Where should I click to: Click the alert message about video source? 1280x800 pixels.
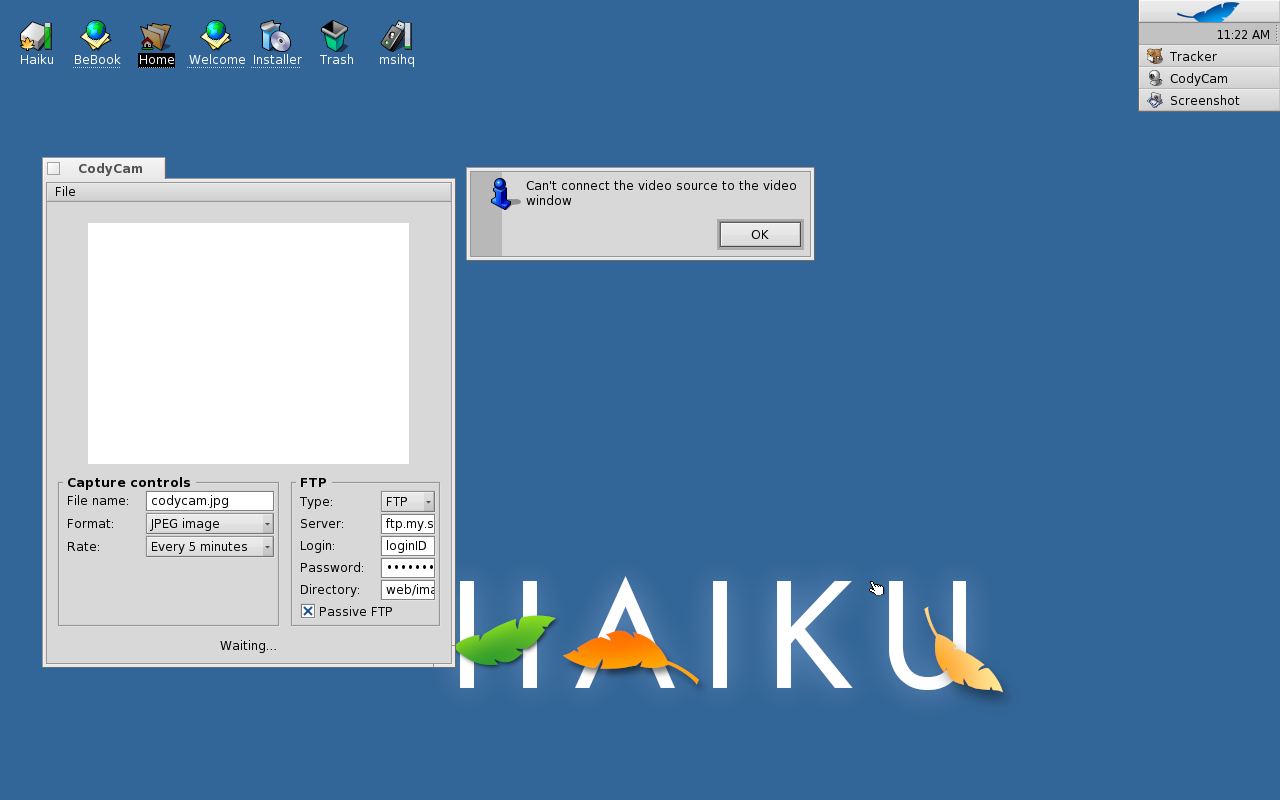coord(661,193)
